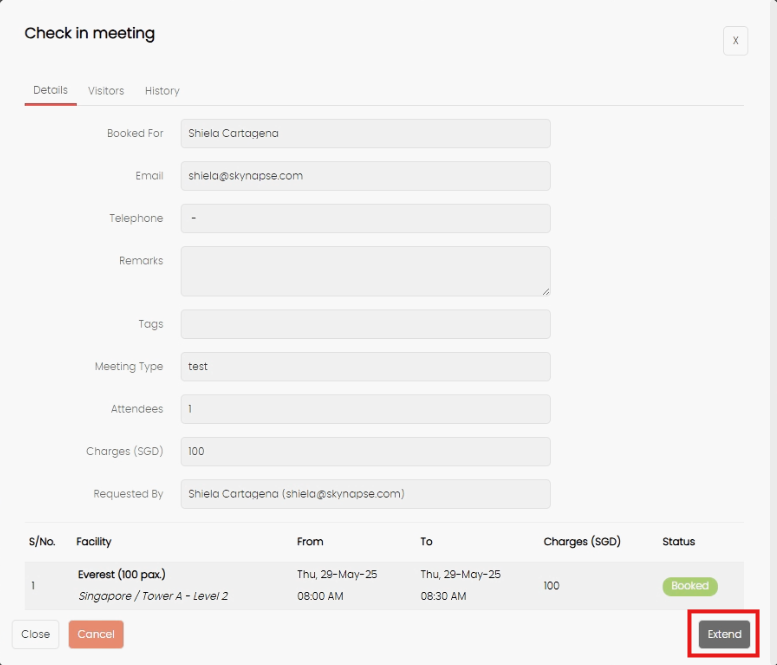Screen dimensions: 777x665
Task: Click the Attendees field
Action: pos(366,409)
